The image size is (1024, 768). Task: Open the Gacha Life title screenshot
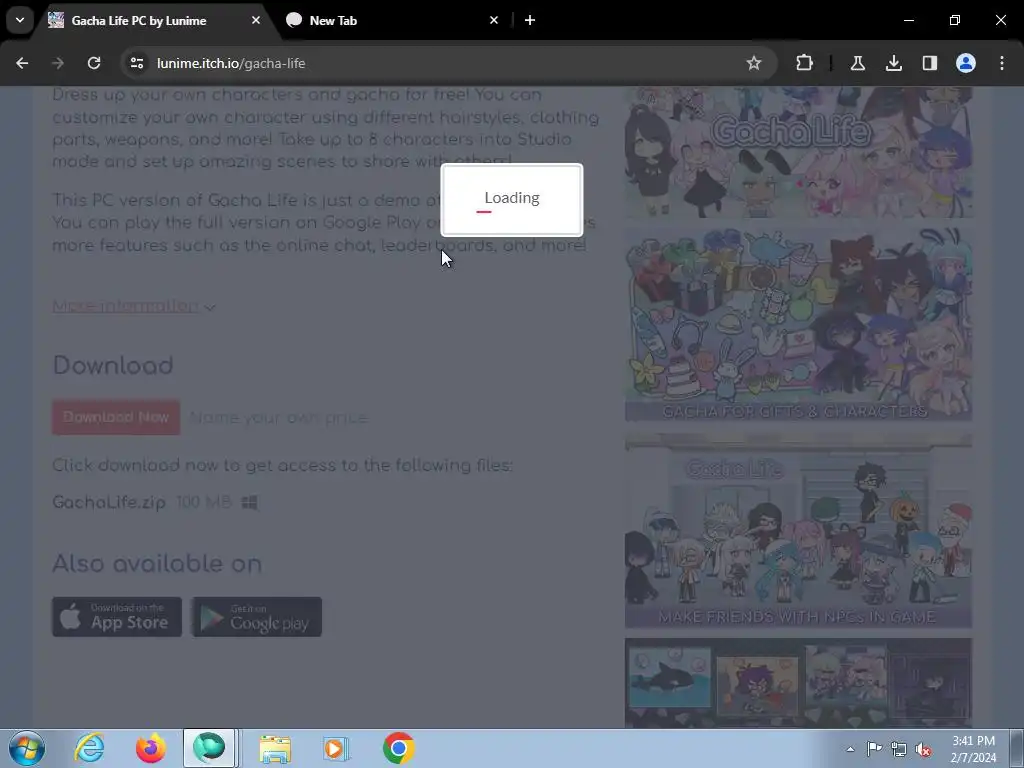pyautogui.click(x=798, y=153)
